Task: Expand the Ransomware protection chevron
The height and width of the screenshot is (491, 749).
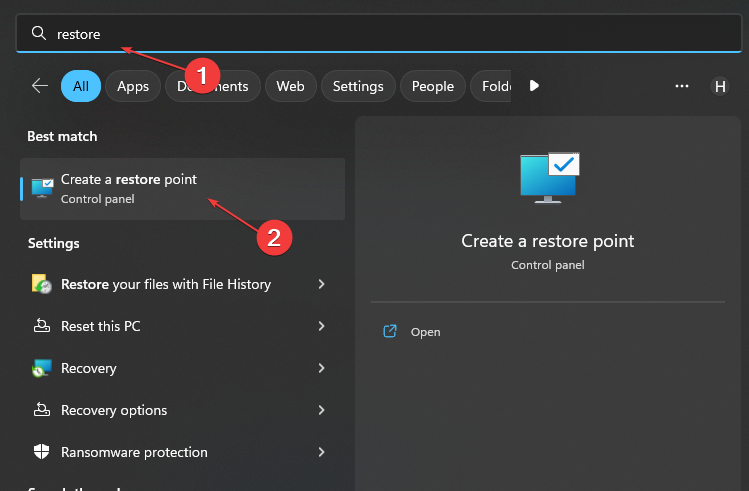Action: click(x=321, y=452)
